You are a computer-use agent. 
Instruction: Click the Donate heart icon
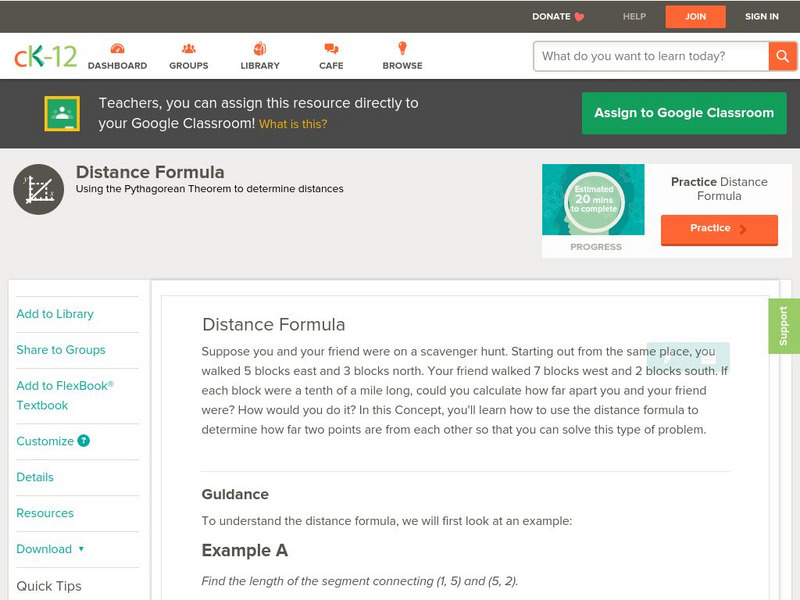pyautogui.click(x=579, y=17)
